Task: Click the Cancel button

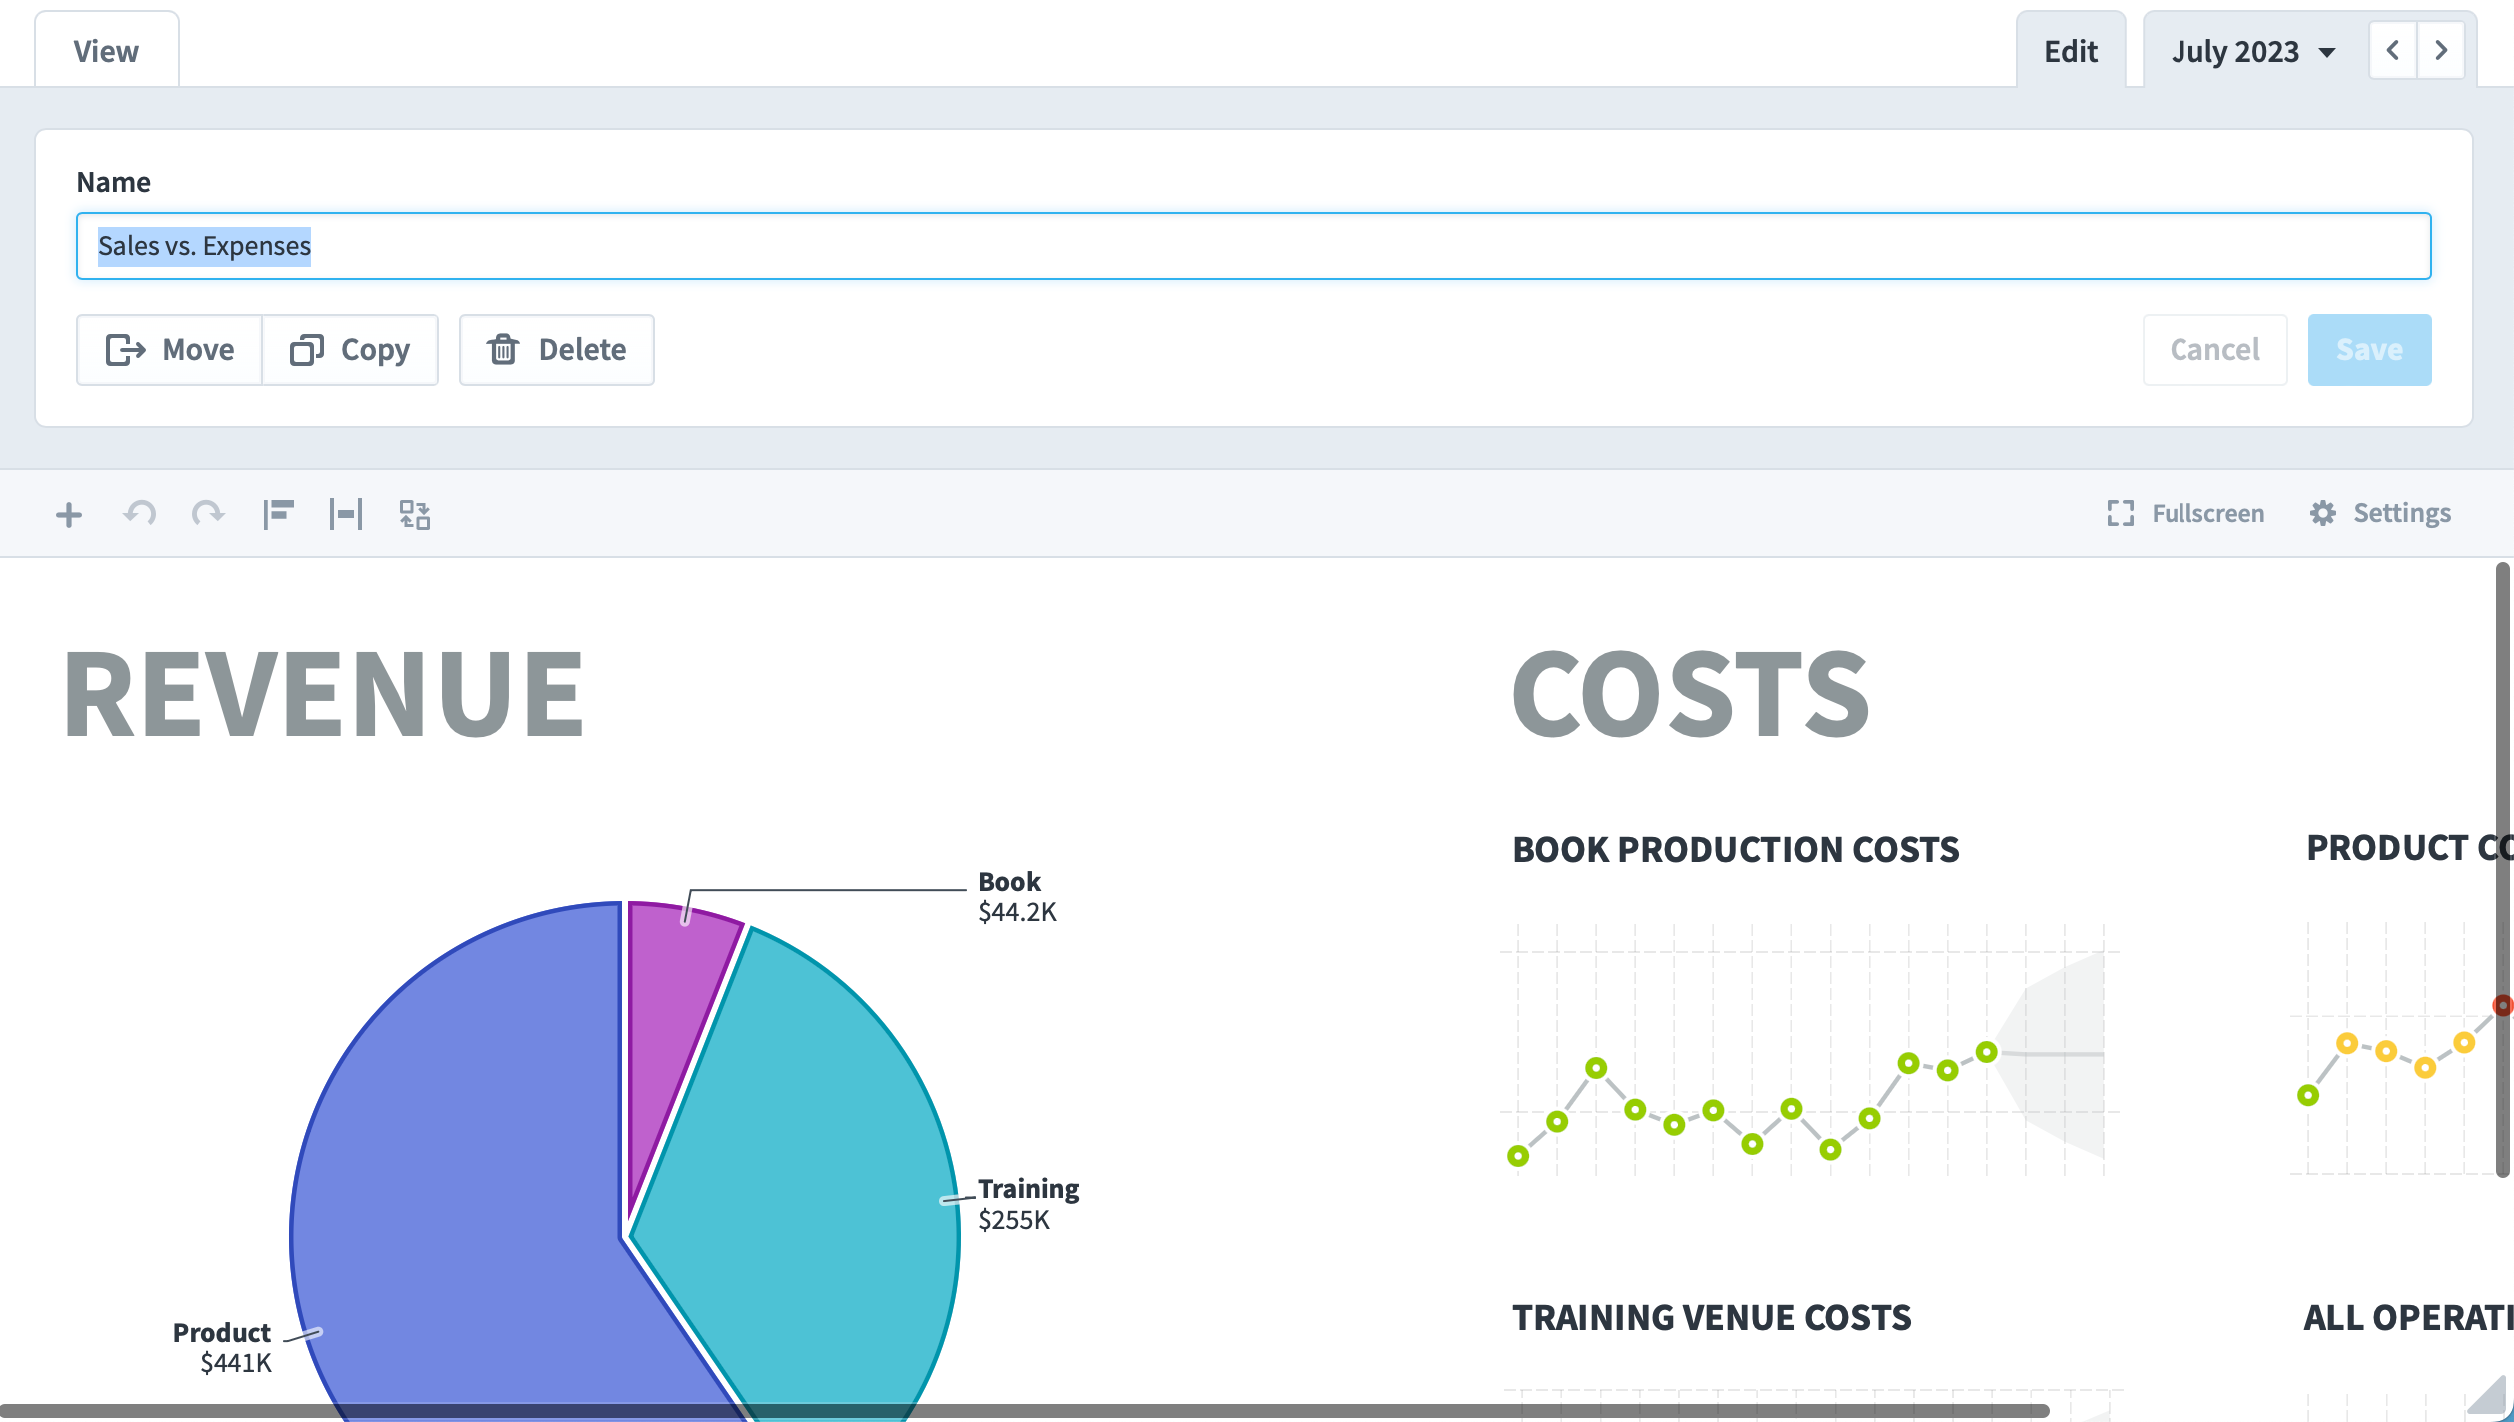Action: click(2215, 350)
